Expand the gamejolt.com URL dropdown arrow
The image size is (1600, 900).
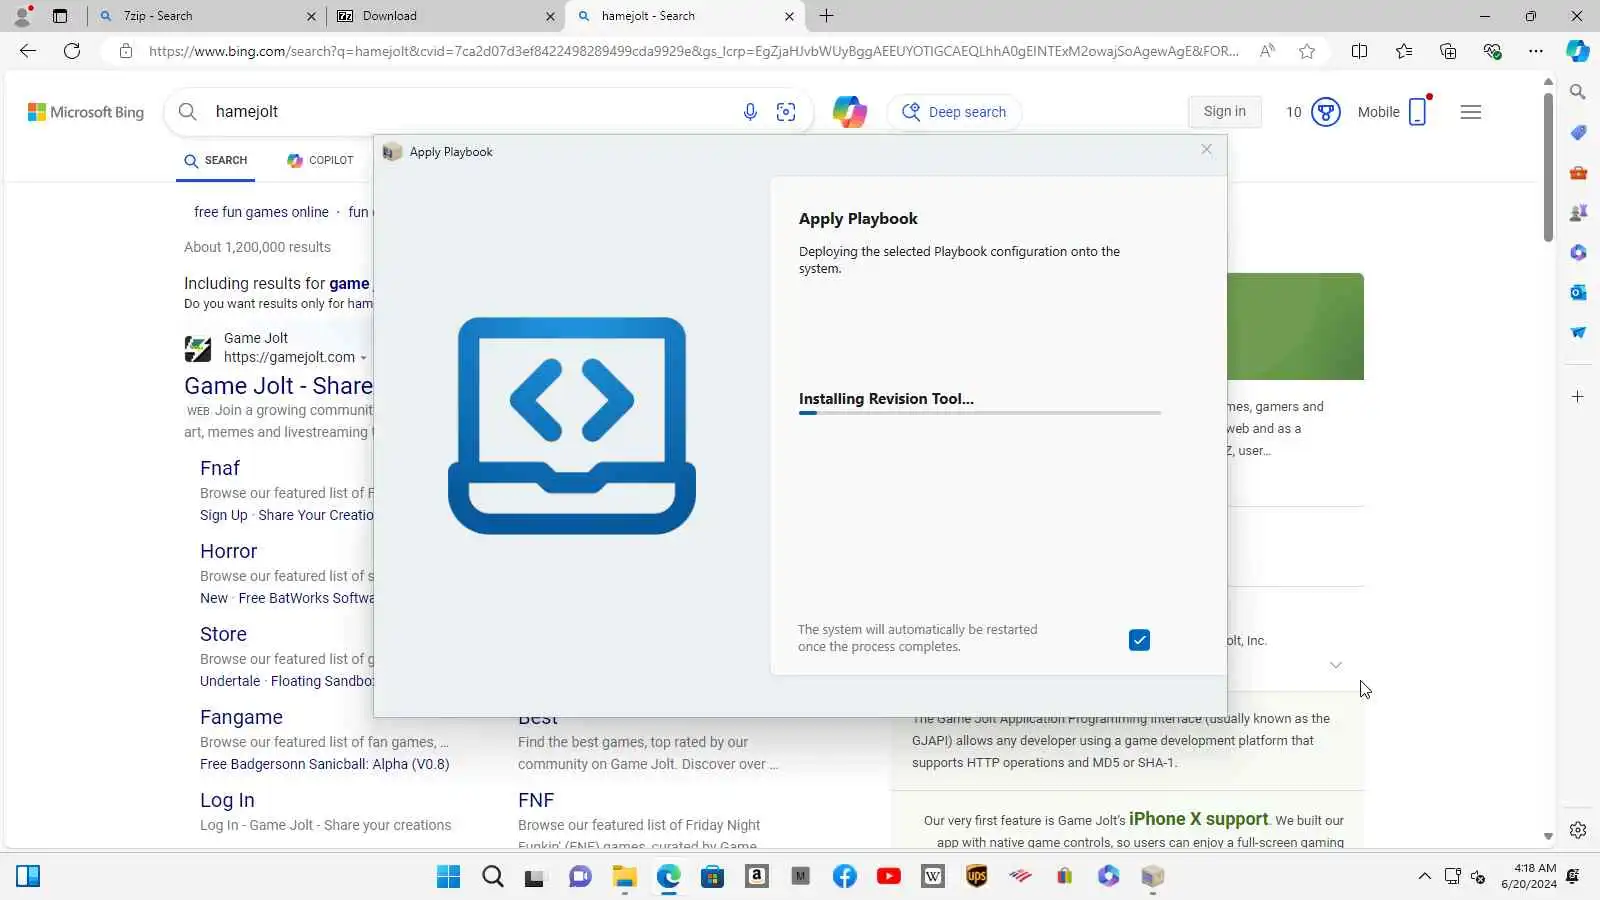(363, 358)
